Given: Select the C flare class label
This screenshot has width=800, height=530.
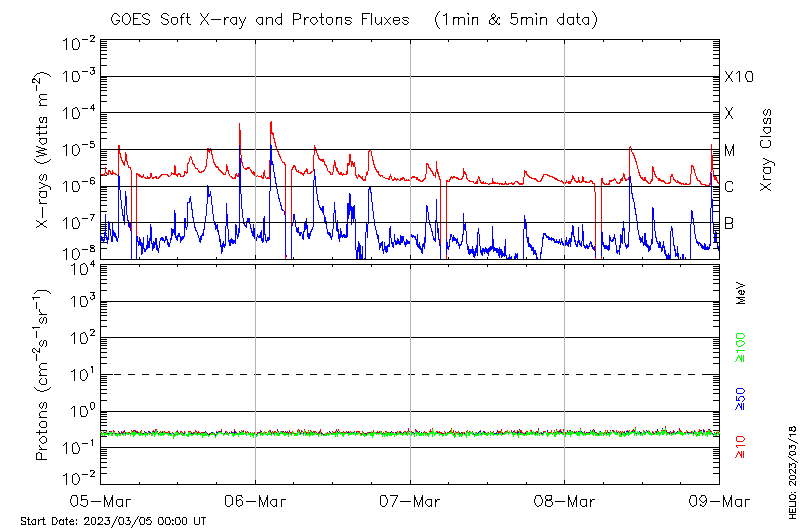Looking at the screenshot, I should point(729,187).
